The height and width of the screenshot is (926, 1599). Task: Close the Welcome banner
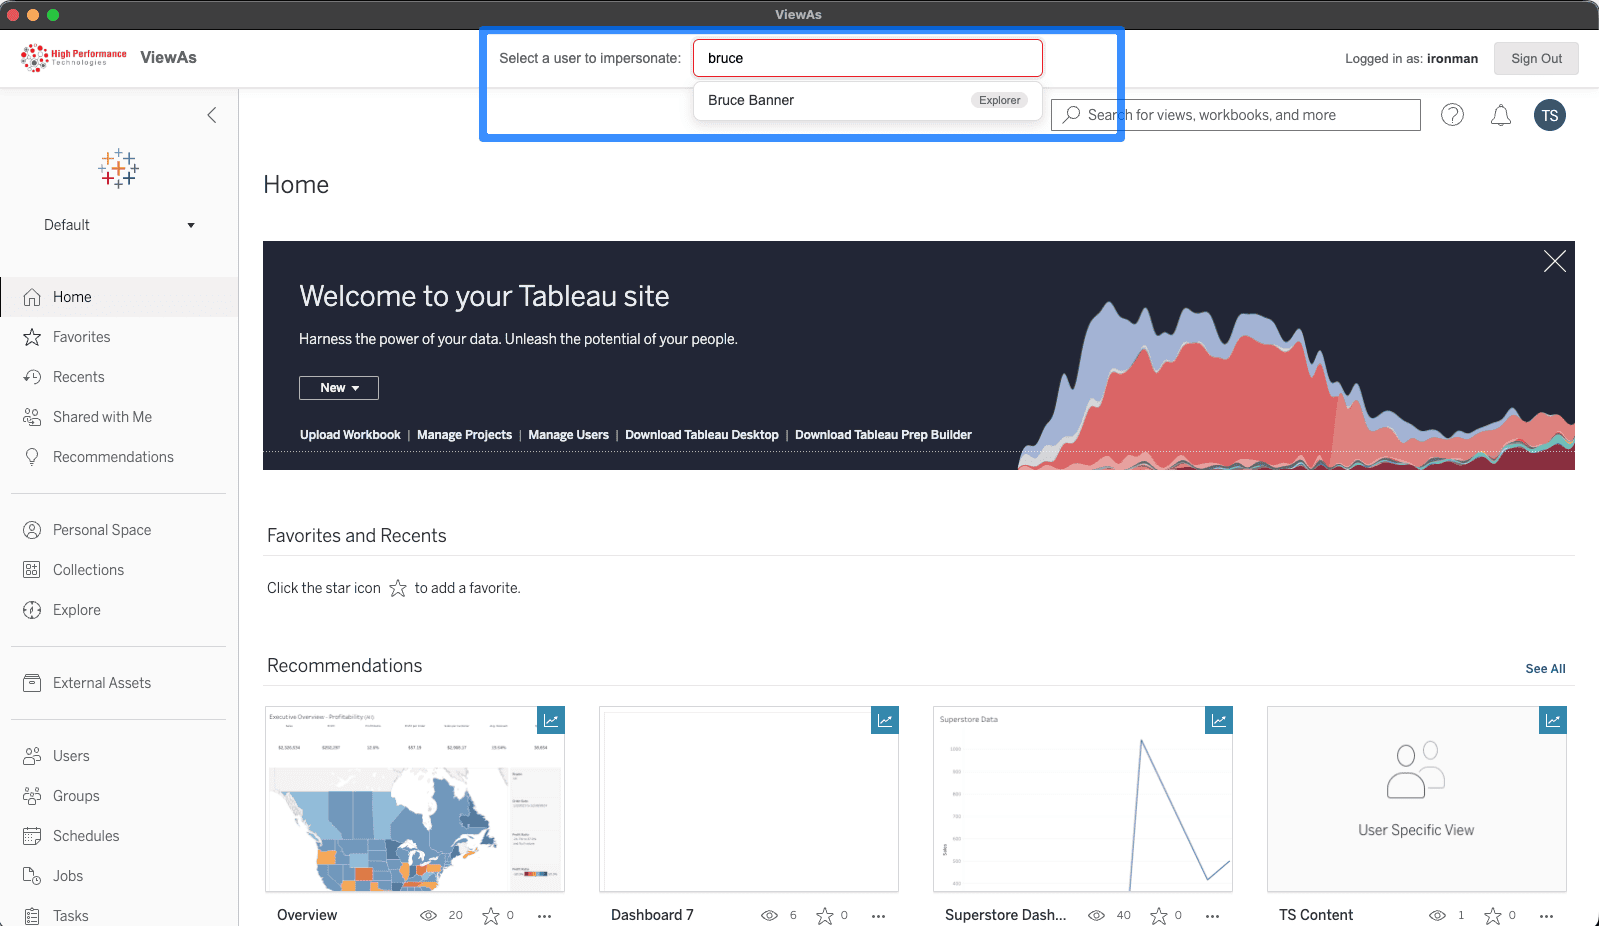pyautogui.click(x=1554, y=262)
